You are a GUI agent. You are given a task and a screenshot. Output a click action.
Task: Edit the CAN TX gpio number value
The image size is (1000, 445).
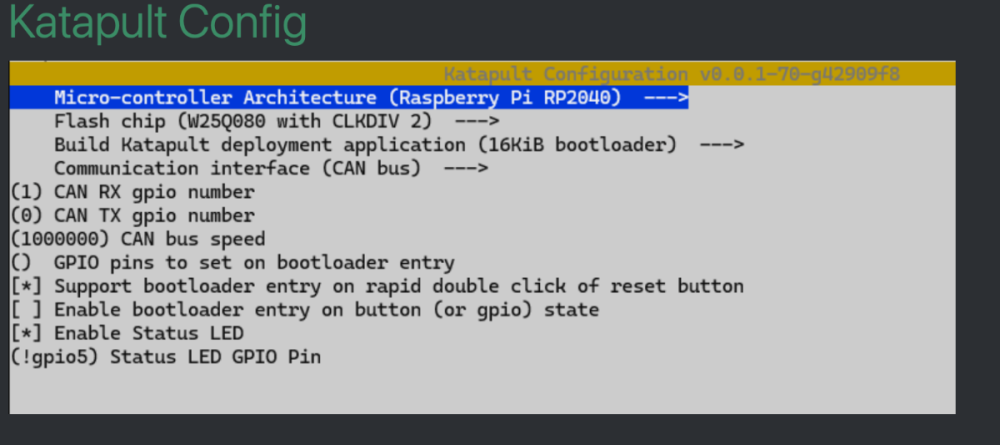coord(133,215)
